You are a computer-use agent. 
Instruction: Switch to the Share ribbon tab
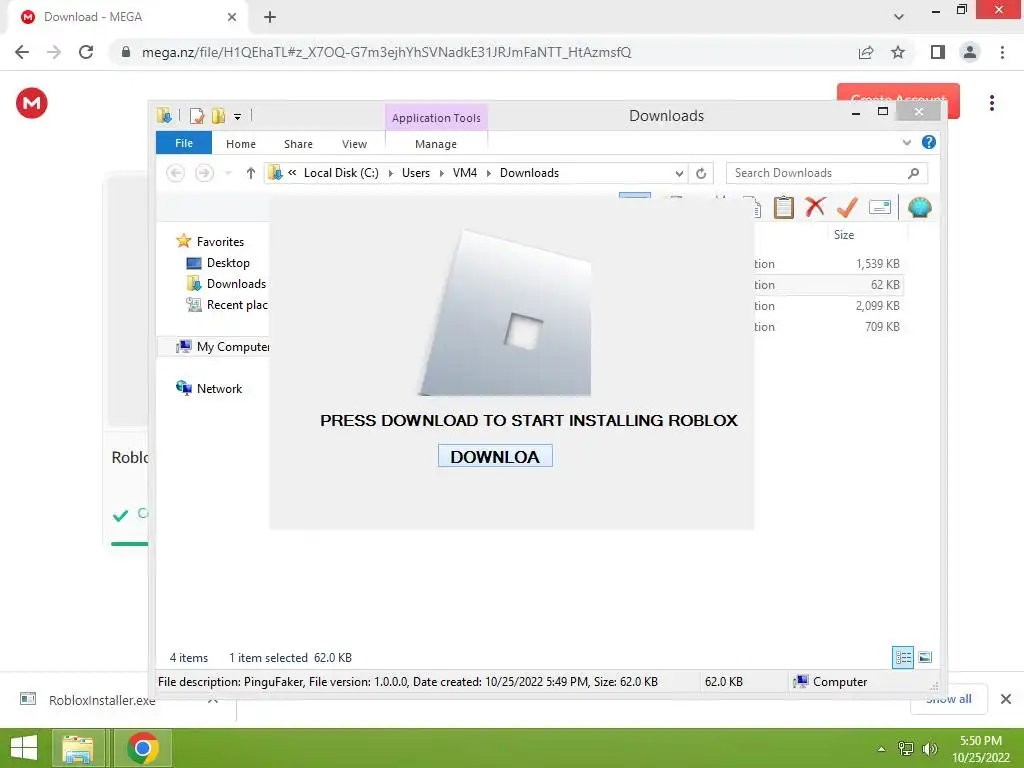click(298, 144)
